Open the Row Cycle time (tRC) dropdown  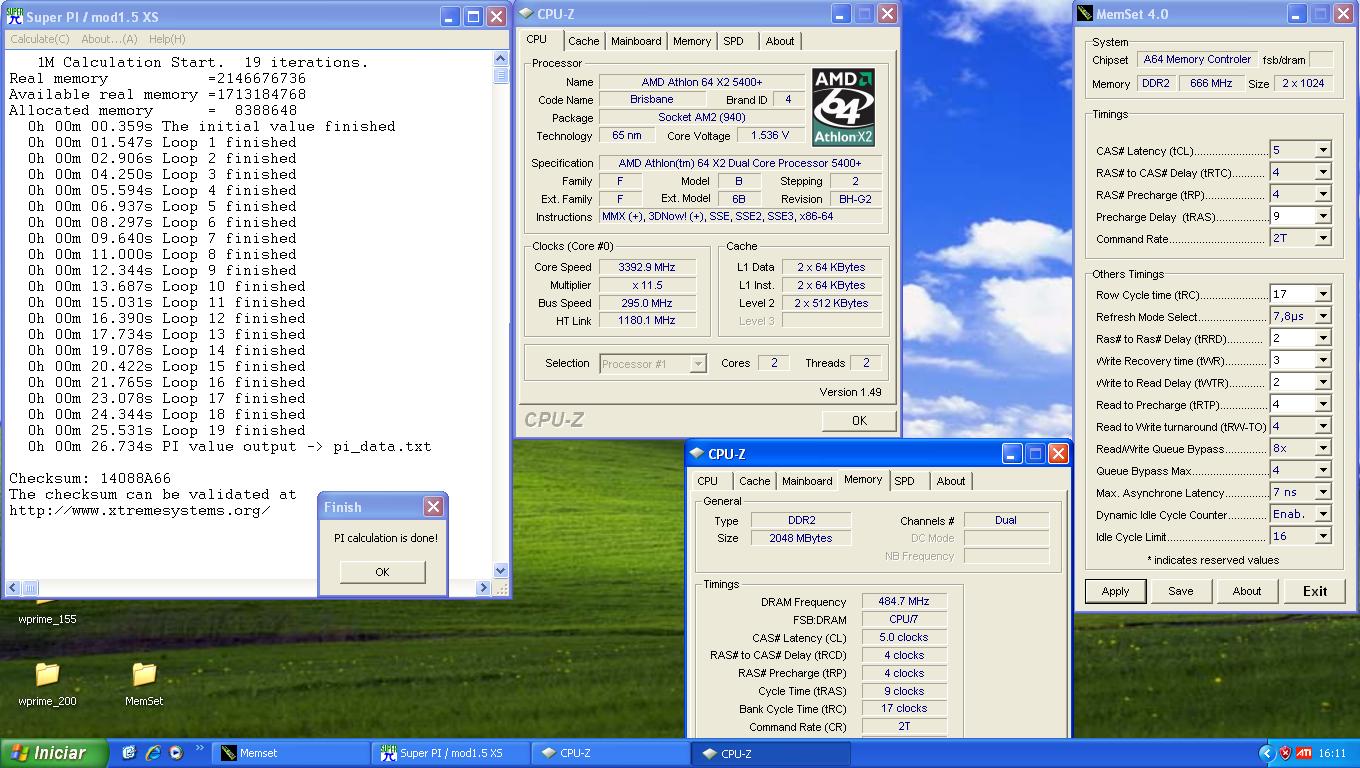pyautogui.click(x=1322, y=294)
